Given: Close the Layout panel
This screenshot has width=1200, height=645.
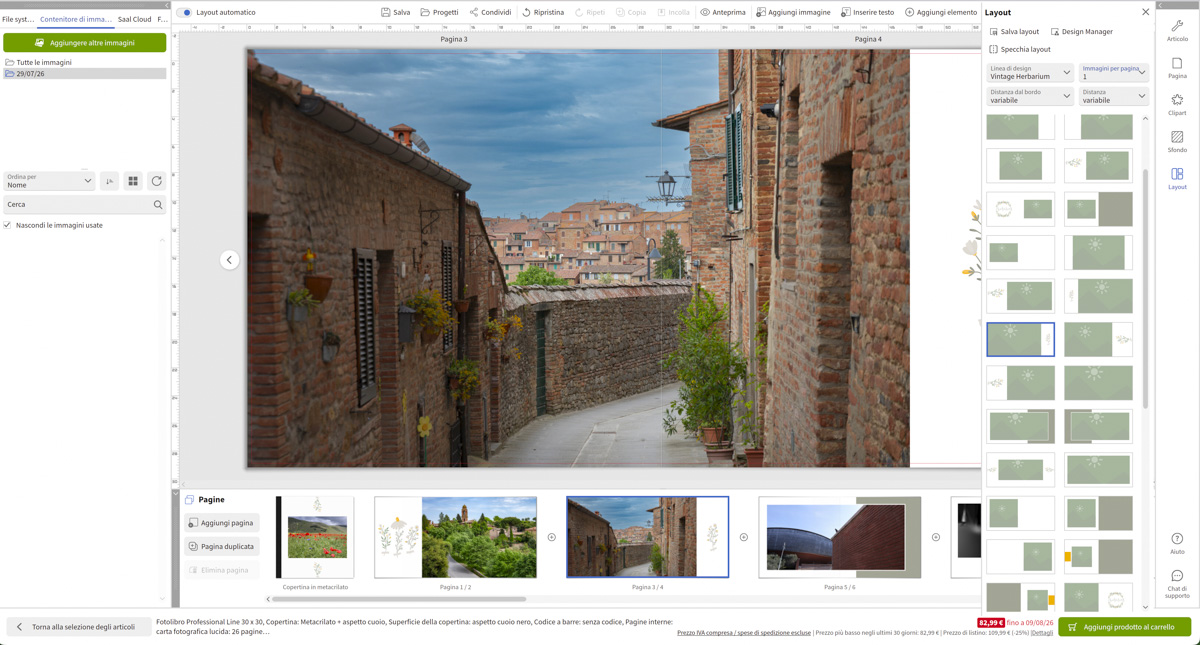Looking at the screenshot, I should (x=1146, y=12).
